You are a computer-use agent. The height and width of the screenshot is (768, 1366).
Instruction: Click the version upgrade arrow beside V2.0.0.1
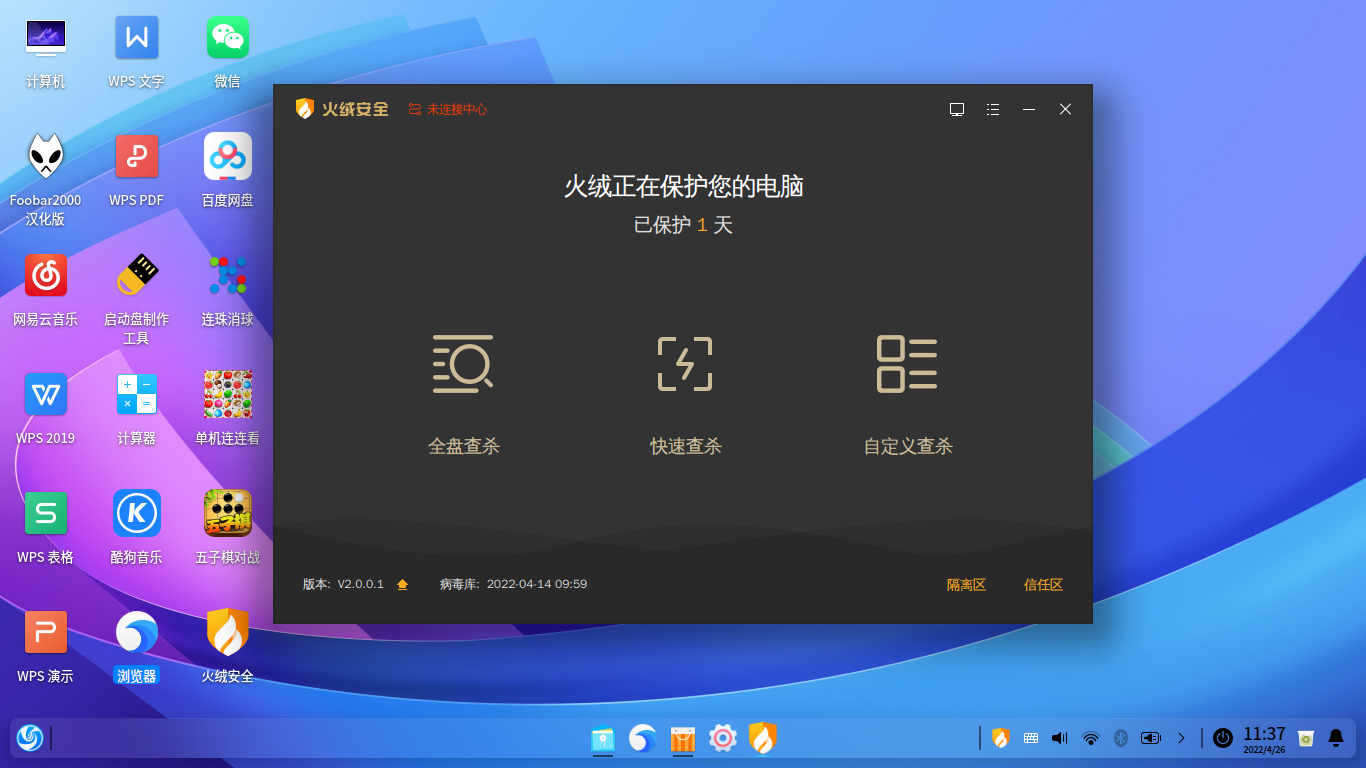click(x=403, y=584)
